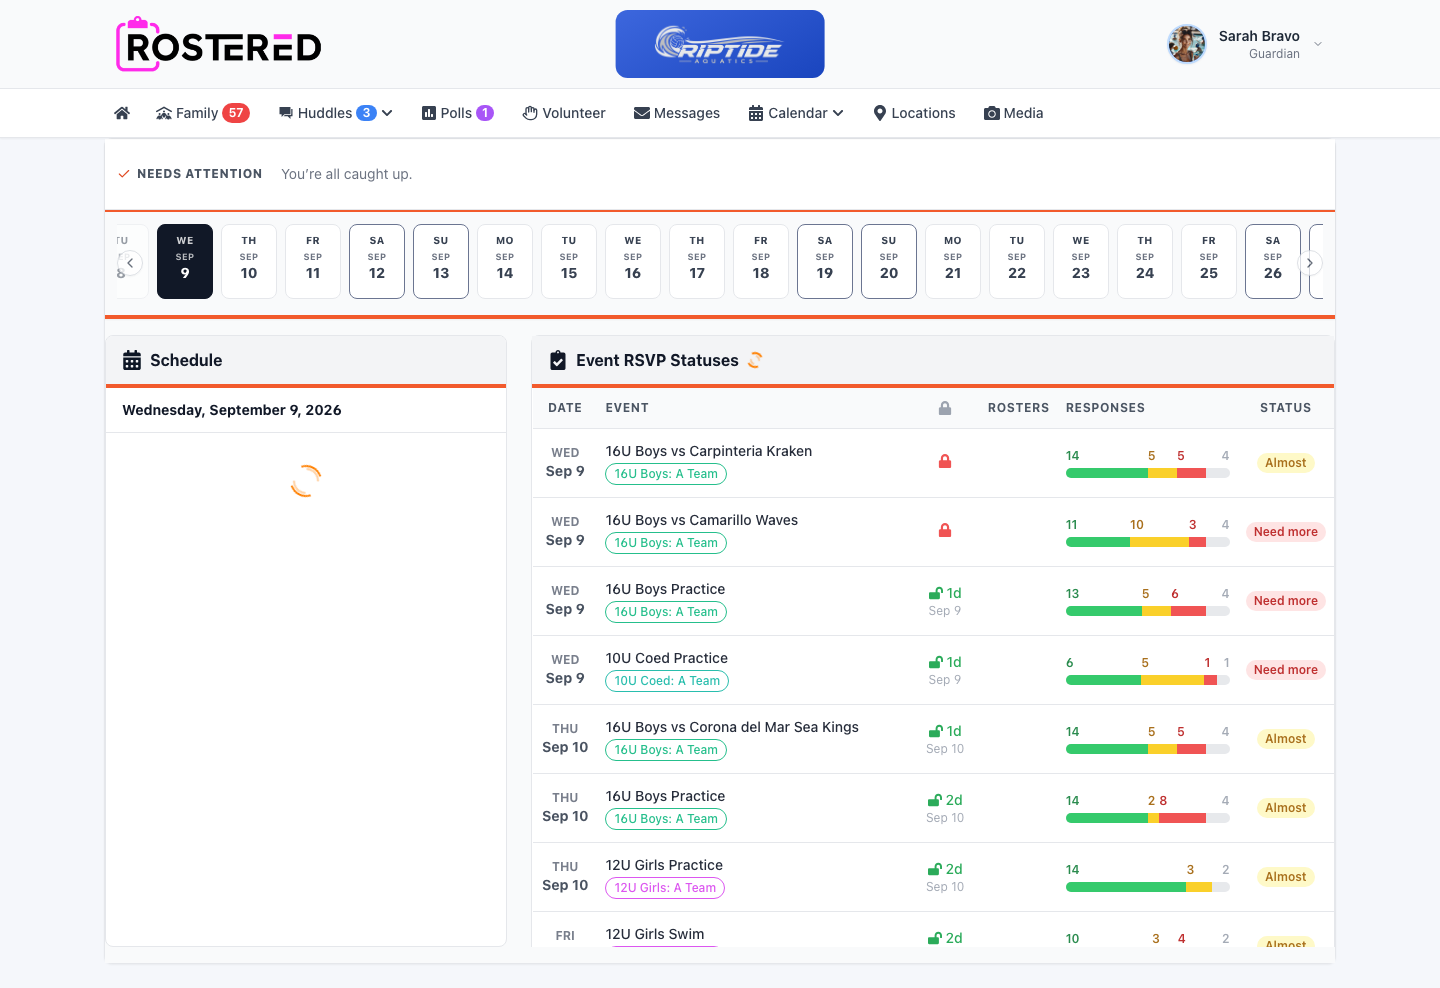Open 16U Boys vs Carpinteria Kraken event
This screenshot has height=988, width=1440.
coord(709,451)
